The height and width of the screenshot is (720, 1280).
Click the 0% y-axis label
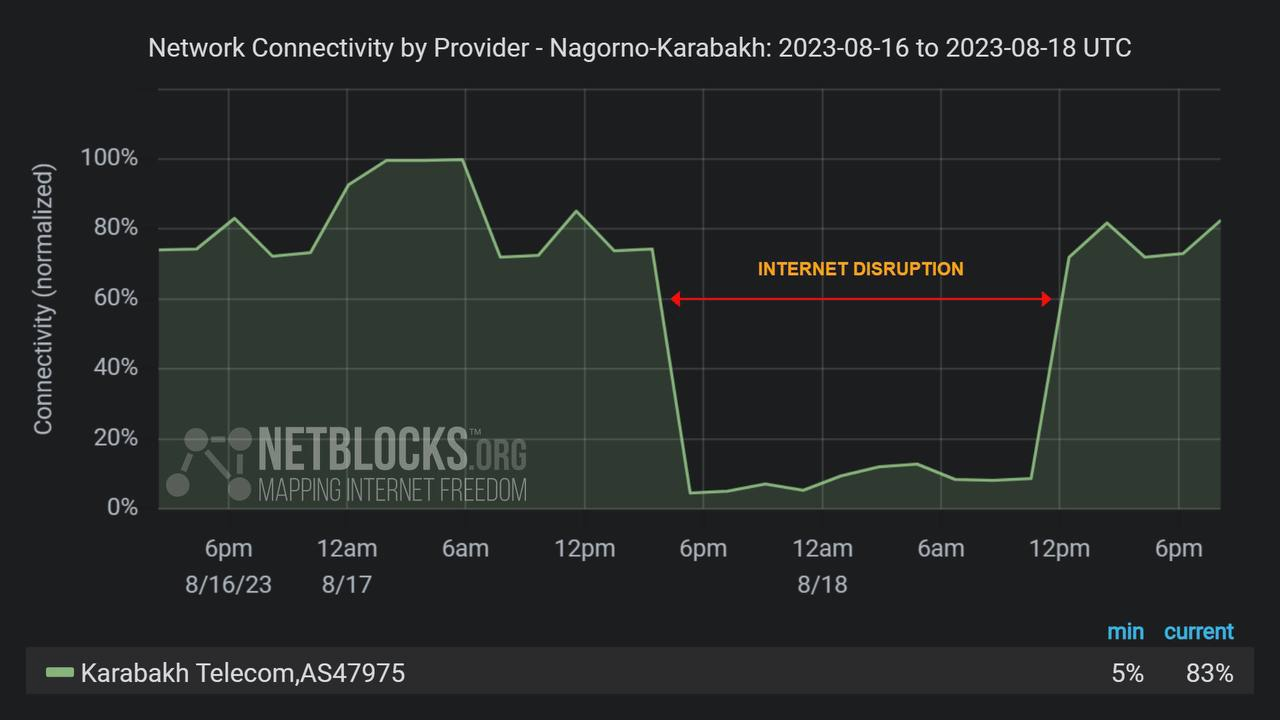click(121, 508)
